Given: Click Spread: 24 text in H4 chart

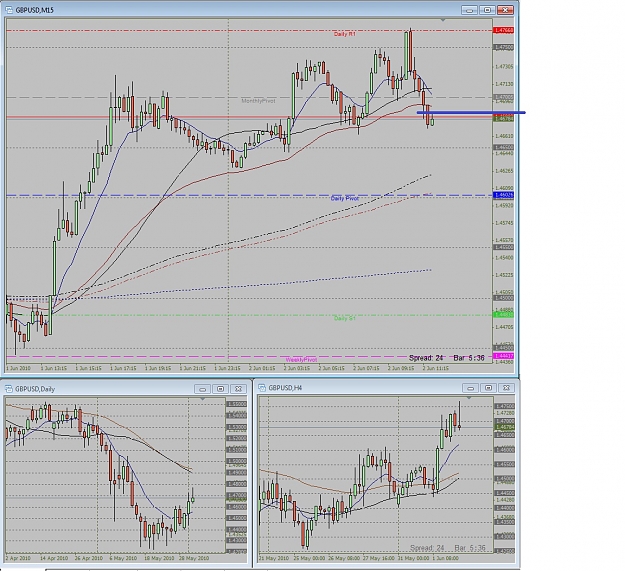Looking at the screenshot, I should point(427,548).
